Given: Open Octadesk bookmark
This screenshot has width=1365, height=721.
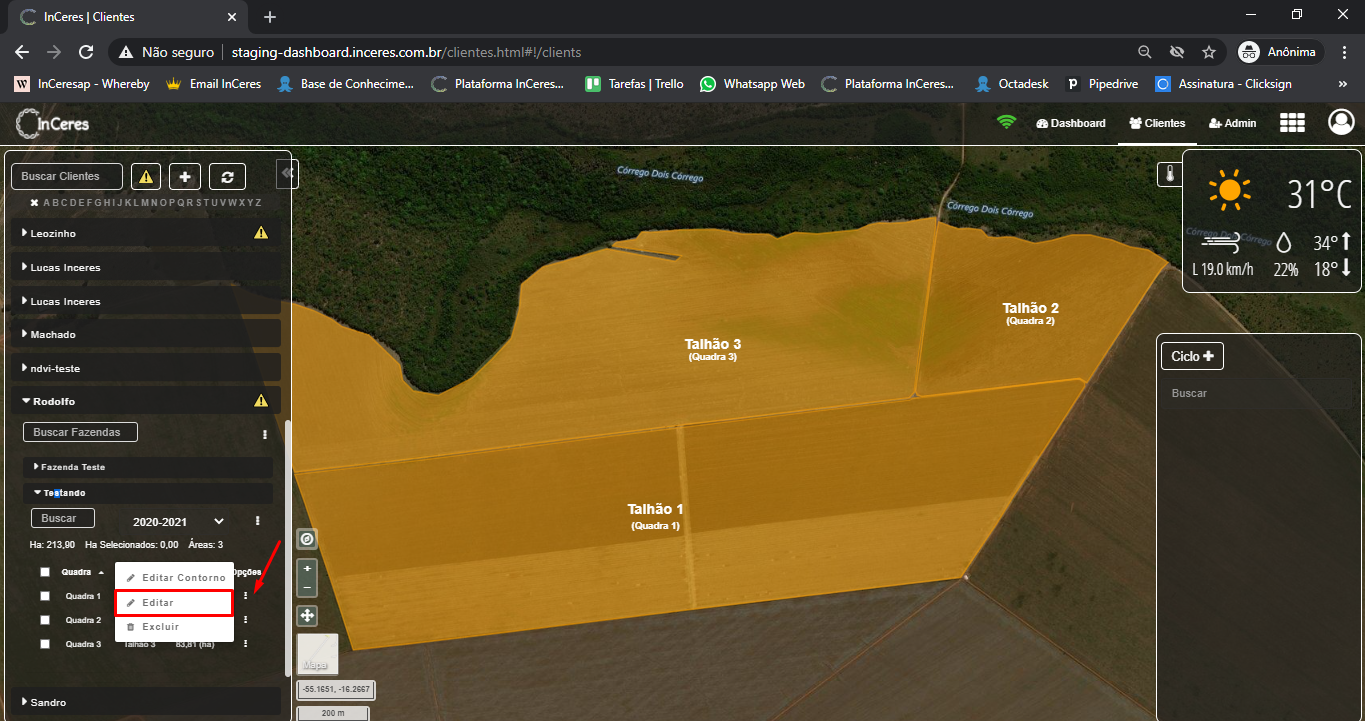Looking at the screenshot, I should click(1012, 84).
